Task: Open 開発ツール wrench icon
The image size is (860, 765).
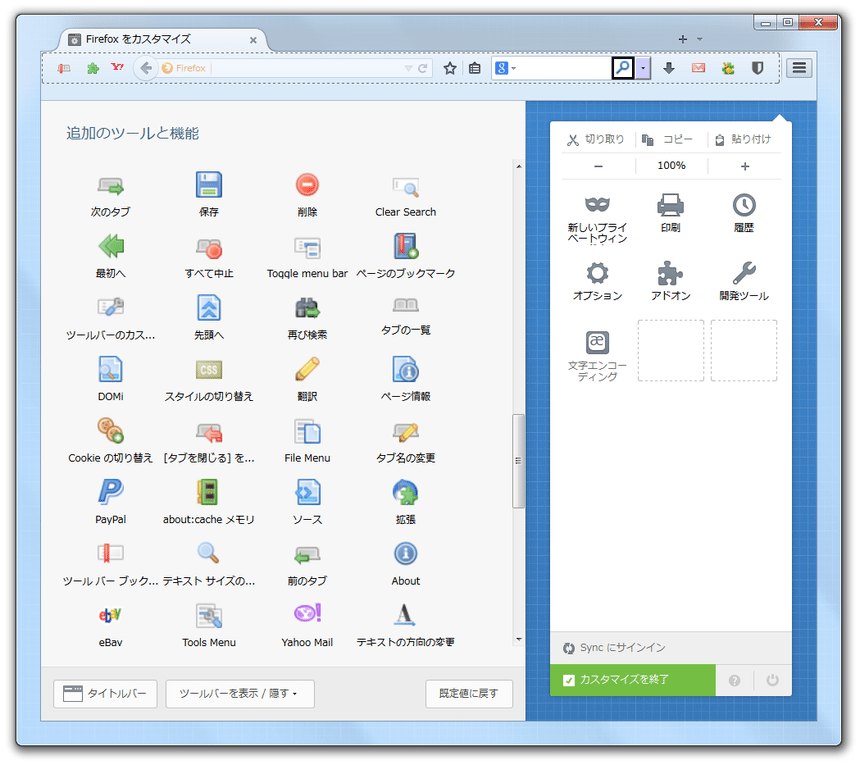Action: [744, 273]
